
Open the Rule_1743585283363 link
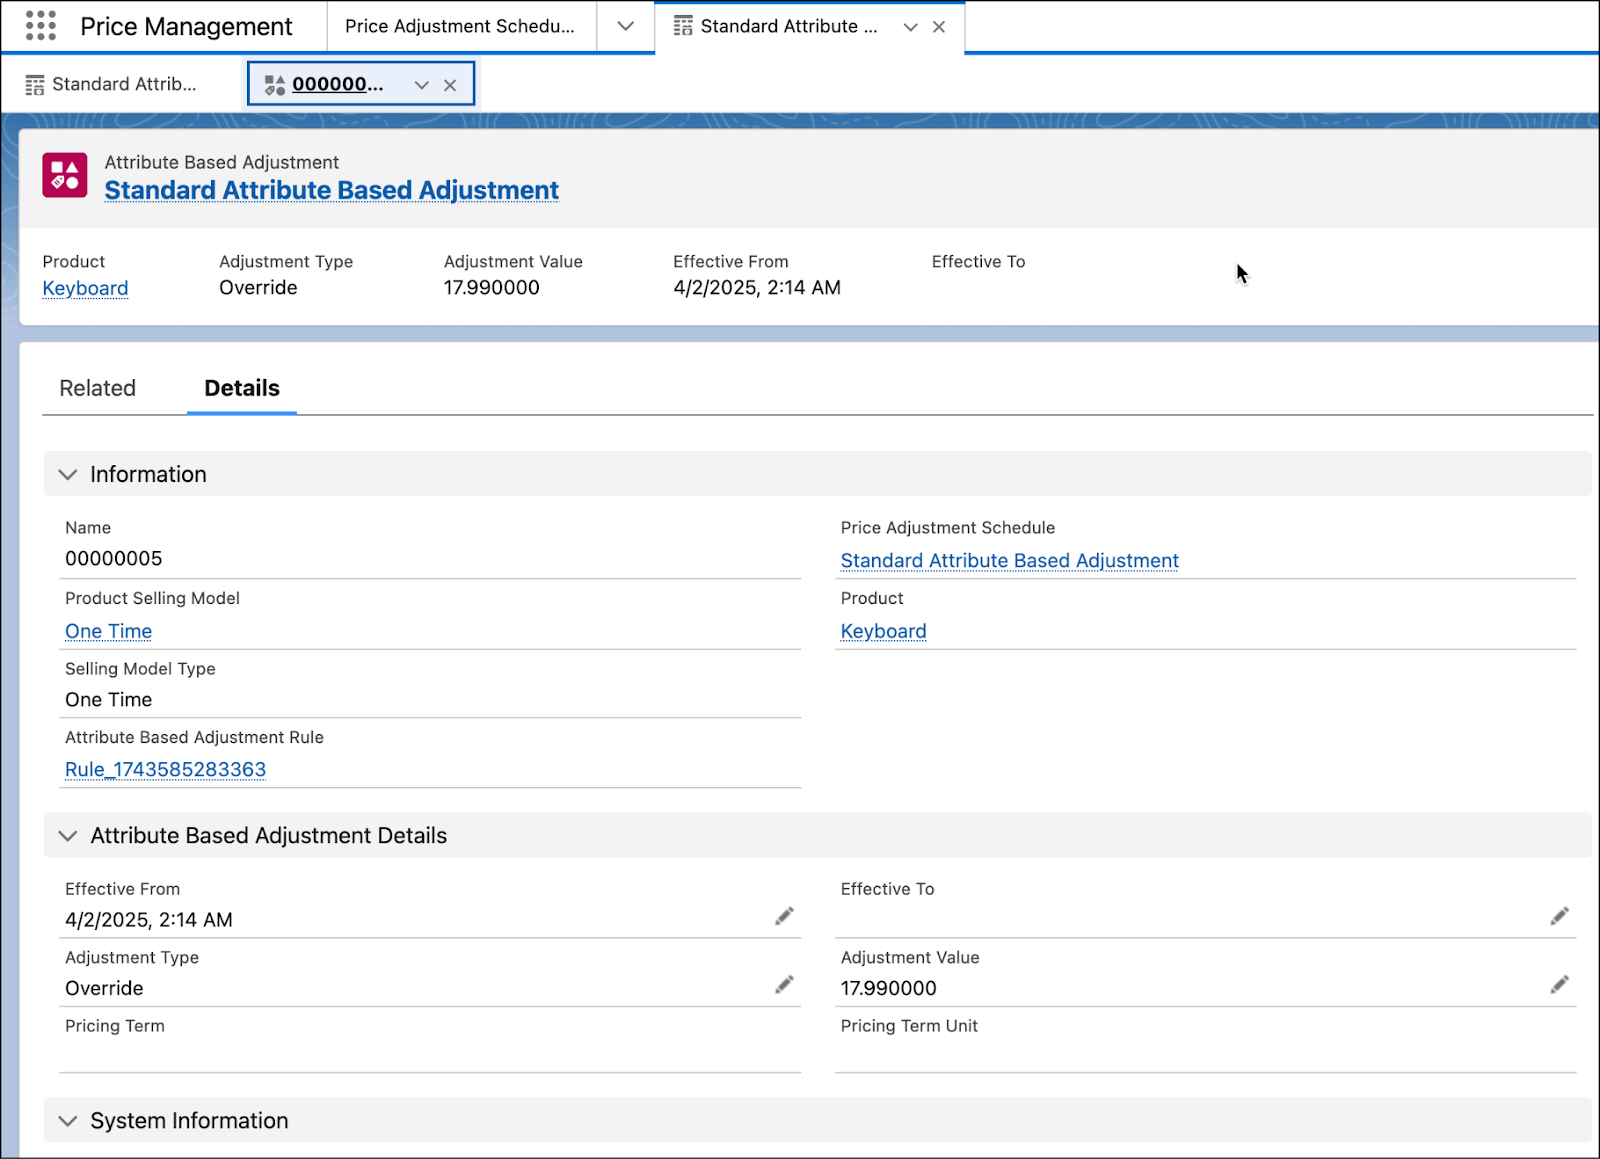tap(166, 769)
